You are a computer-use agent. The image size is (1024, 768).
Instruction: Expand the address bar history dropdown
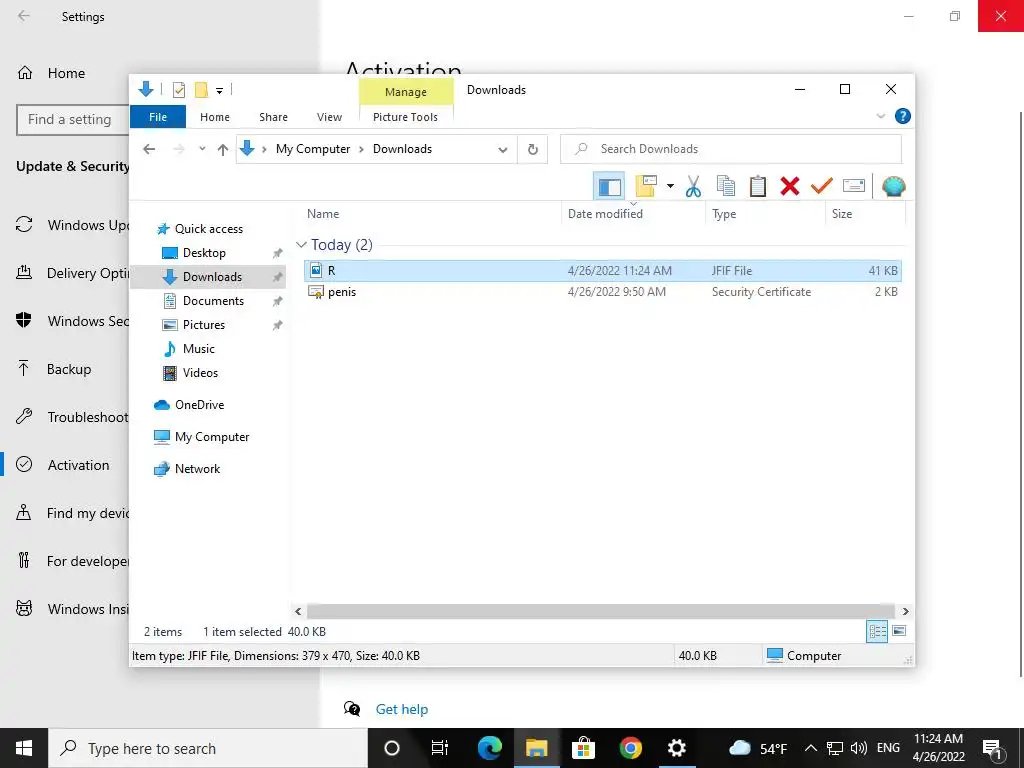point(503,150)
